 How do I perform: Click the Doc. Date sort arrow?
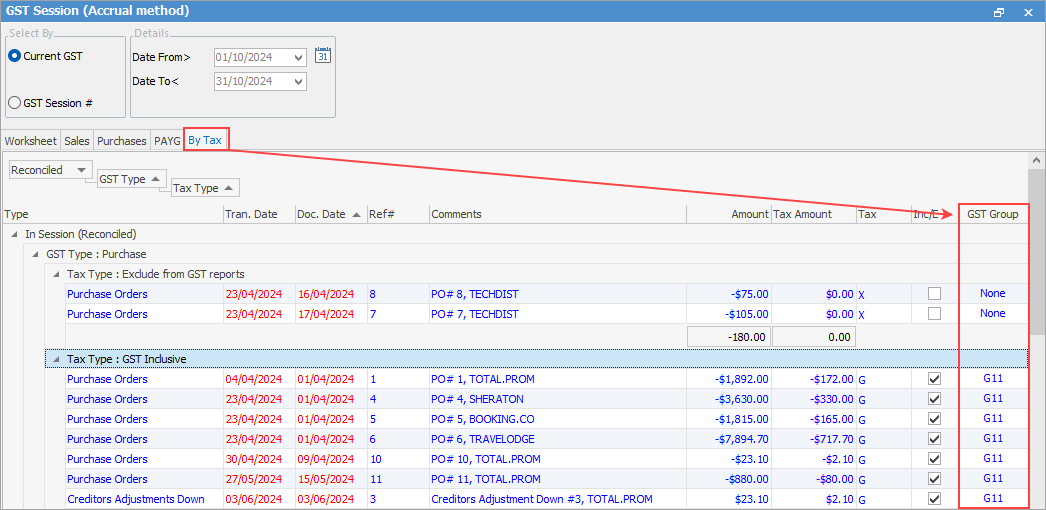(357, 214)
